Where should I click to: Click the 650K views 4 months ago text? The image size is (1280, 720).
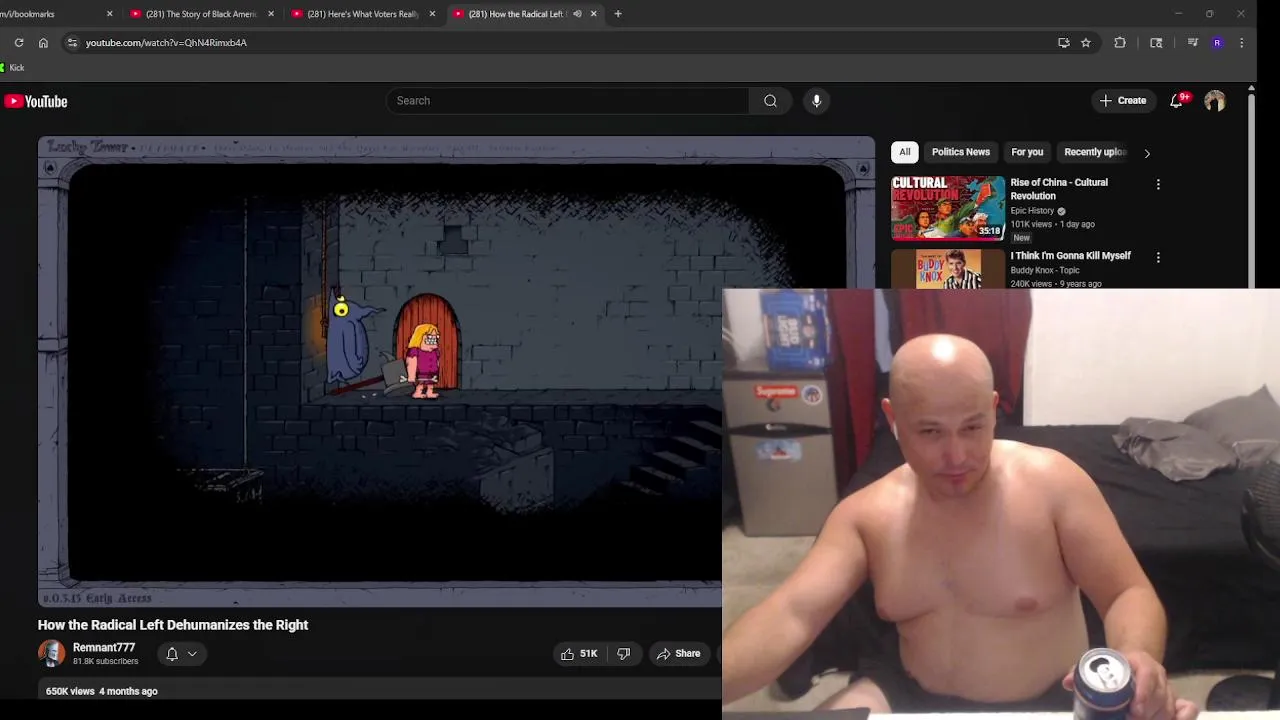102,691
